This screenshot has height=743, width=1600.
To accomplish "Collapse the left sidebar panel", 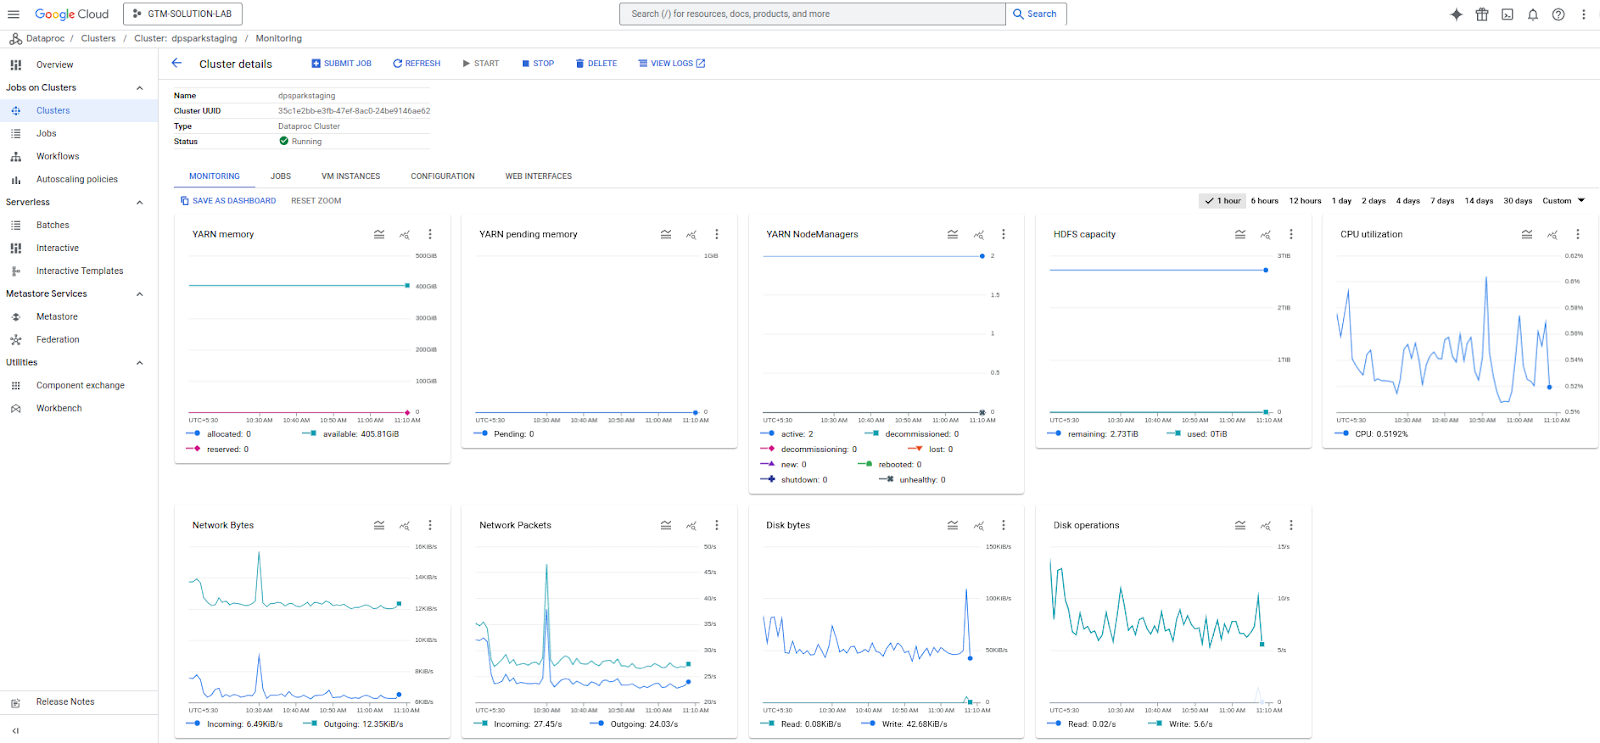I will [x=15, y=731].
